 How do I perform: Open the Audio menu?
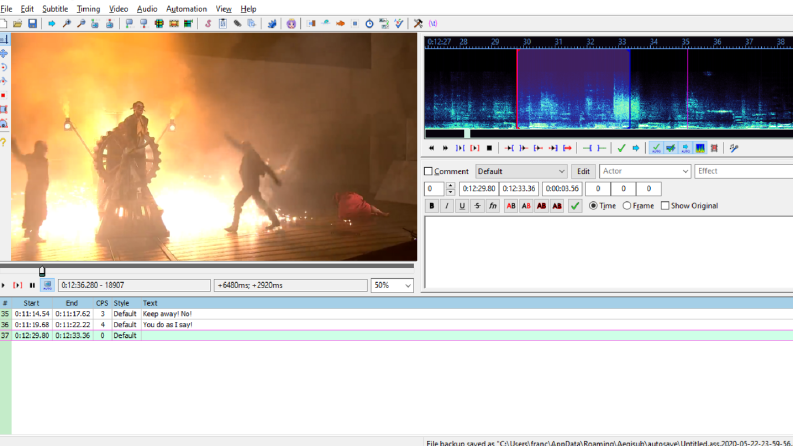147,9
